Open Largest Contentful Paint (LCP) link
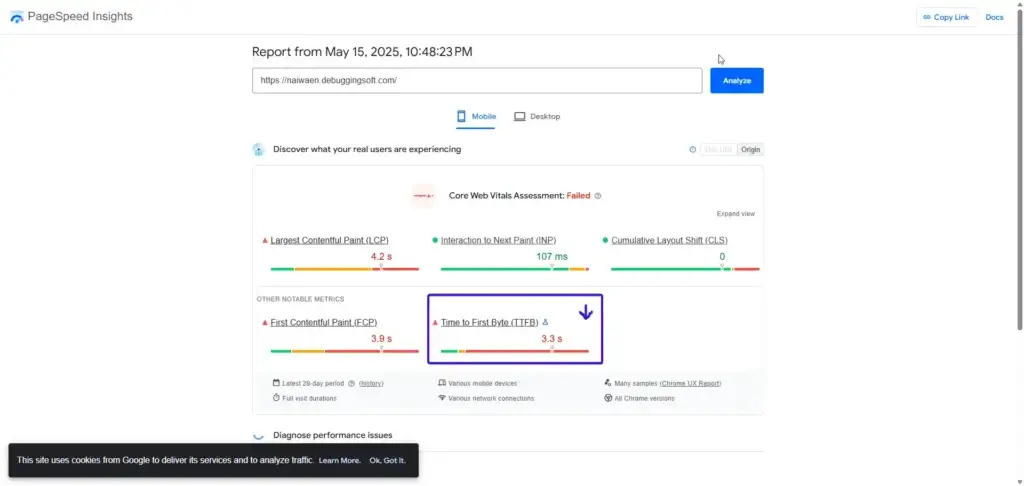 click(329, 240)
